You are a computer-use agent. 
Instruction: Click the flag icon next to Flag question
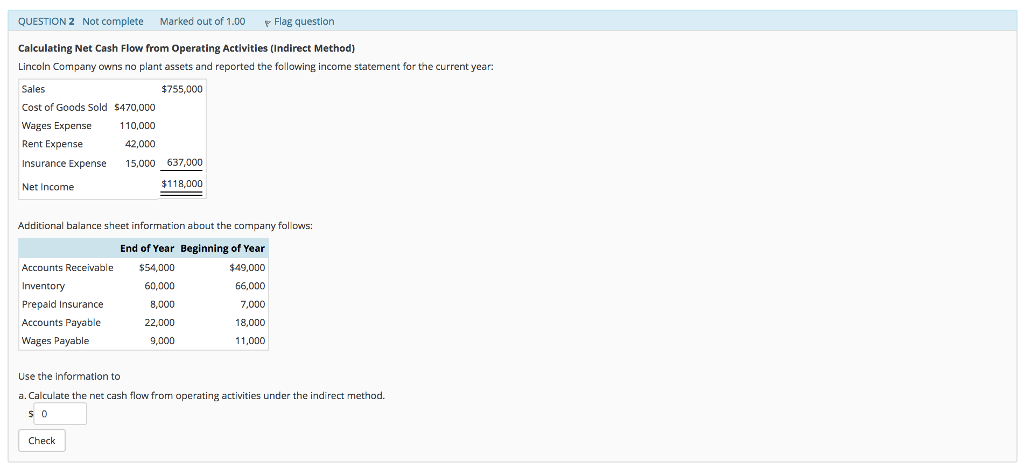268,23
